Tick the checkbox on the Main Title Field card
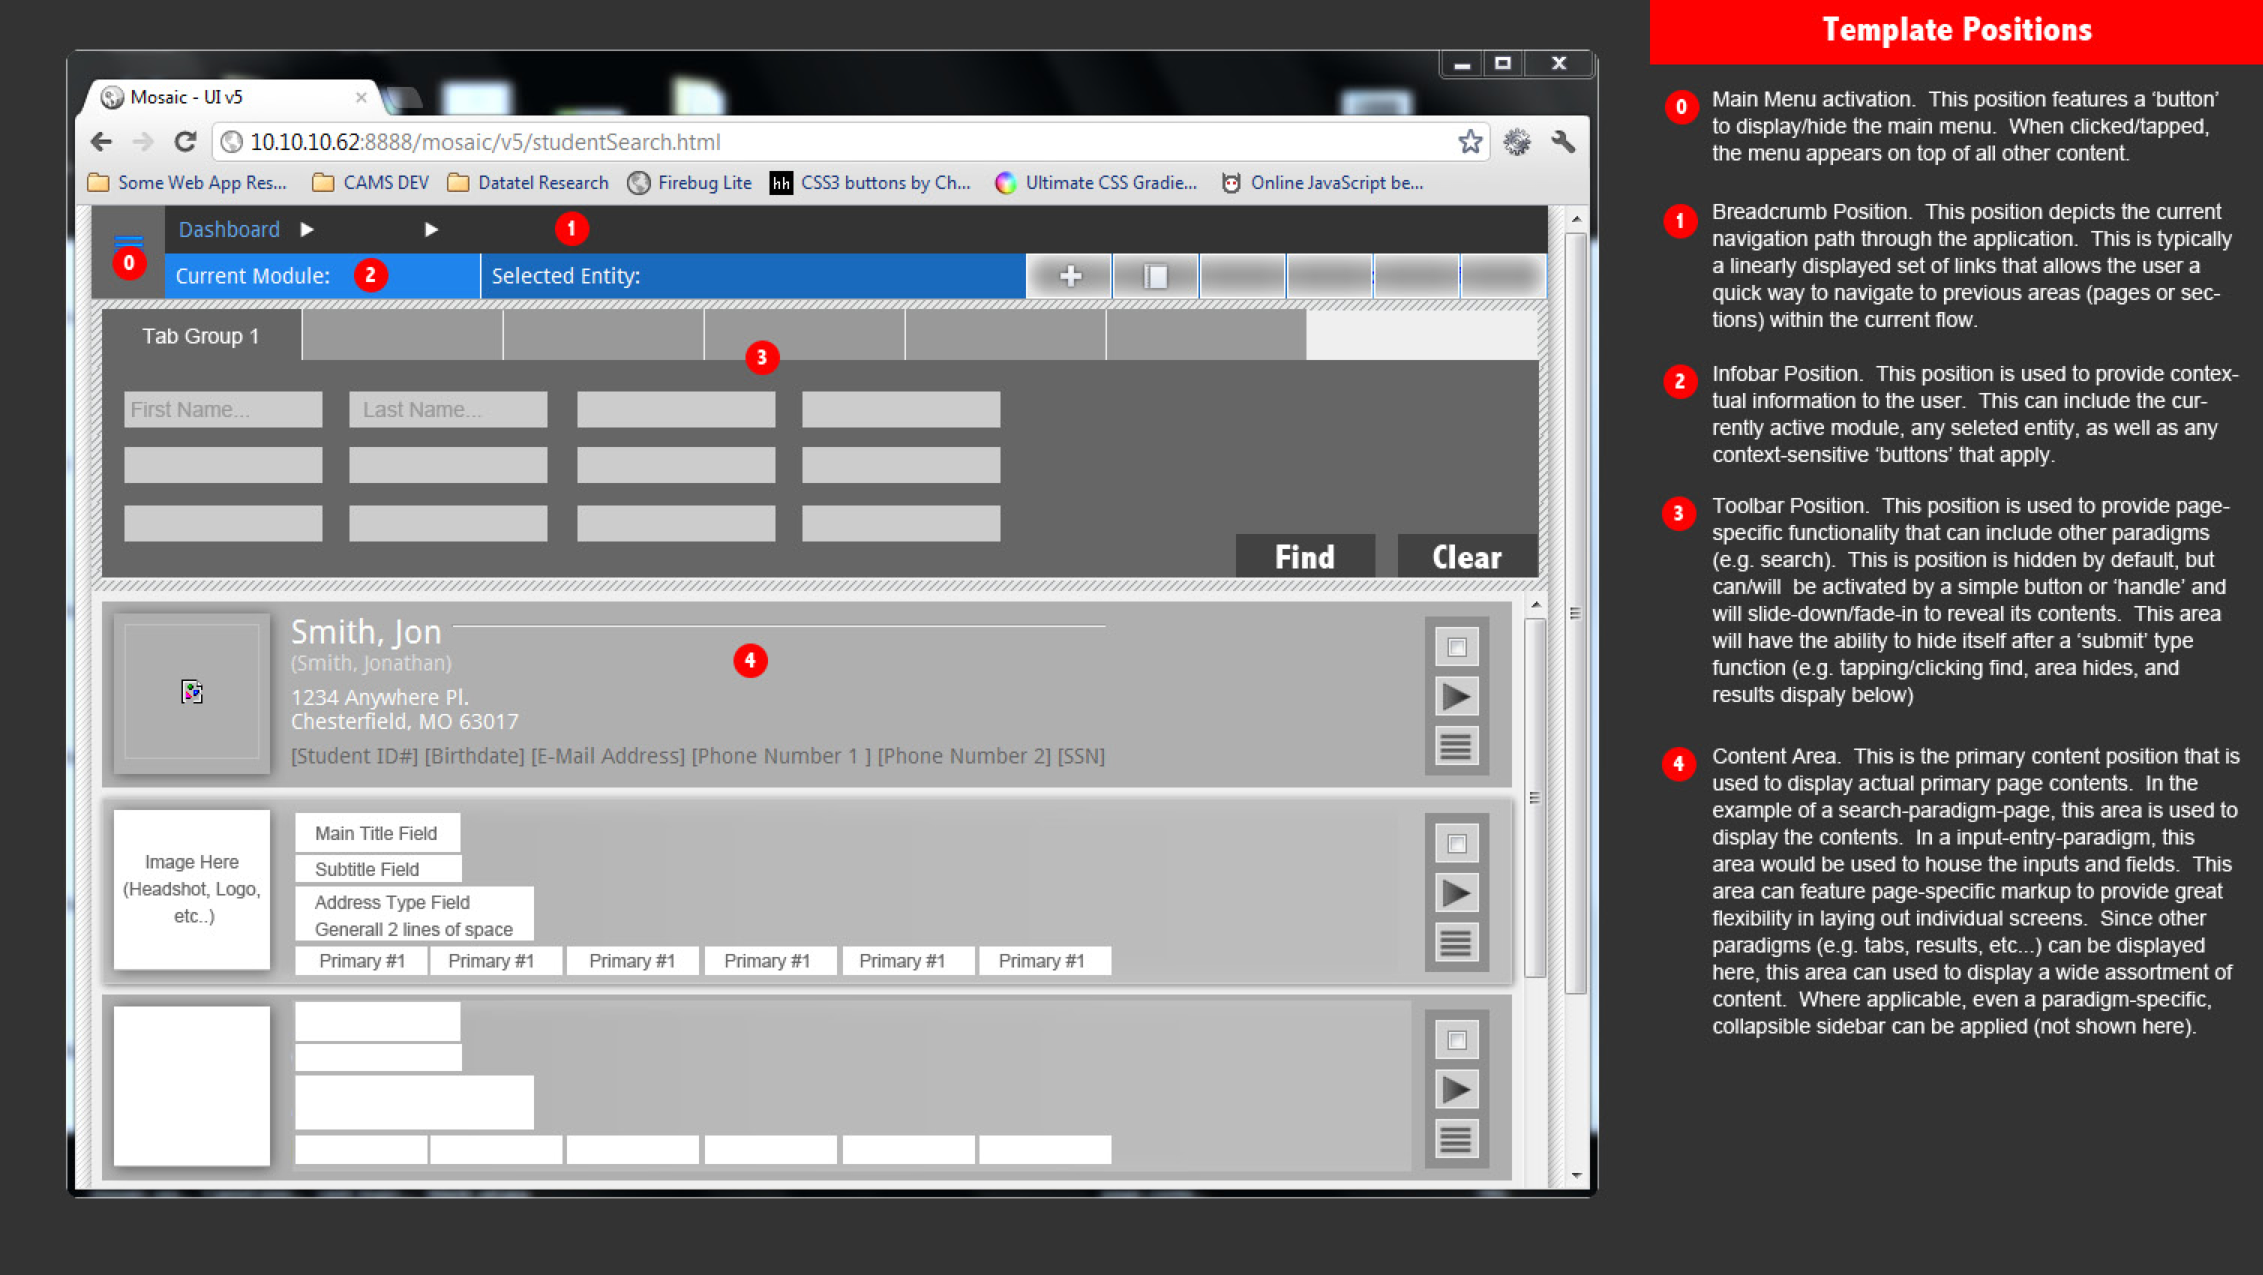 coord(1456,844)
